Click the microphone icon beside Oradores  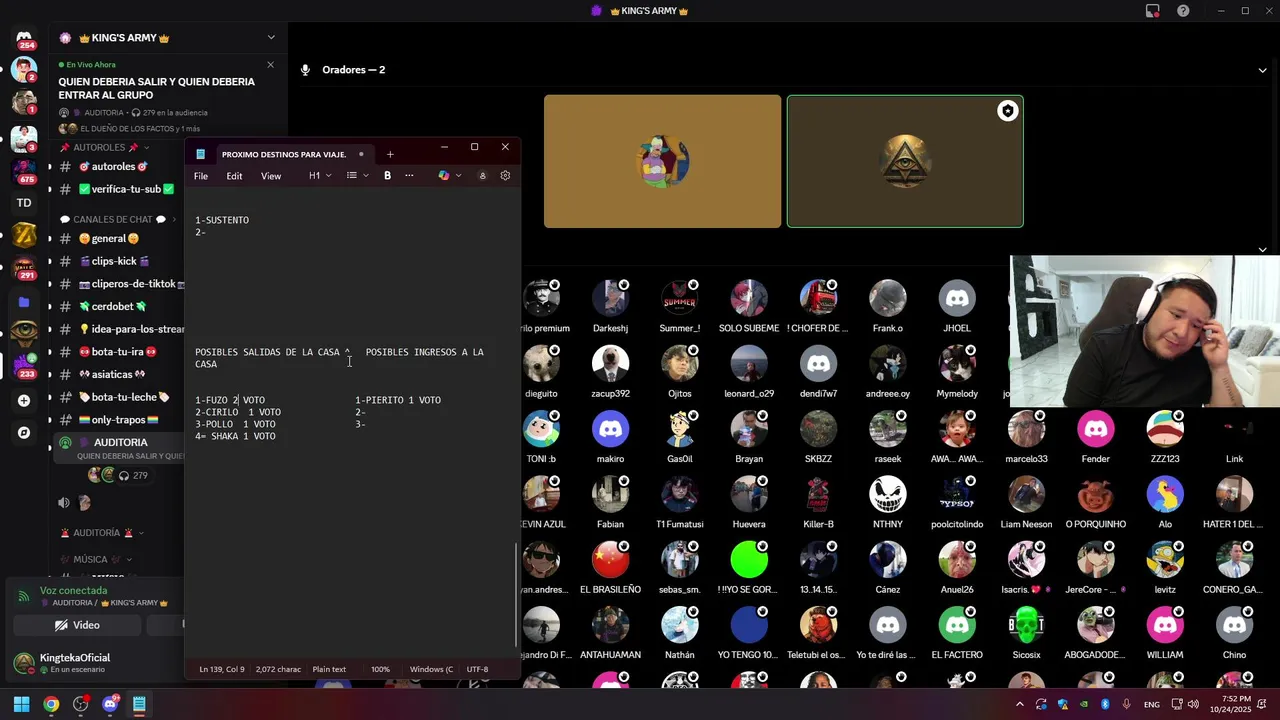[306, 70]
